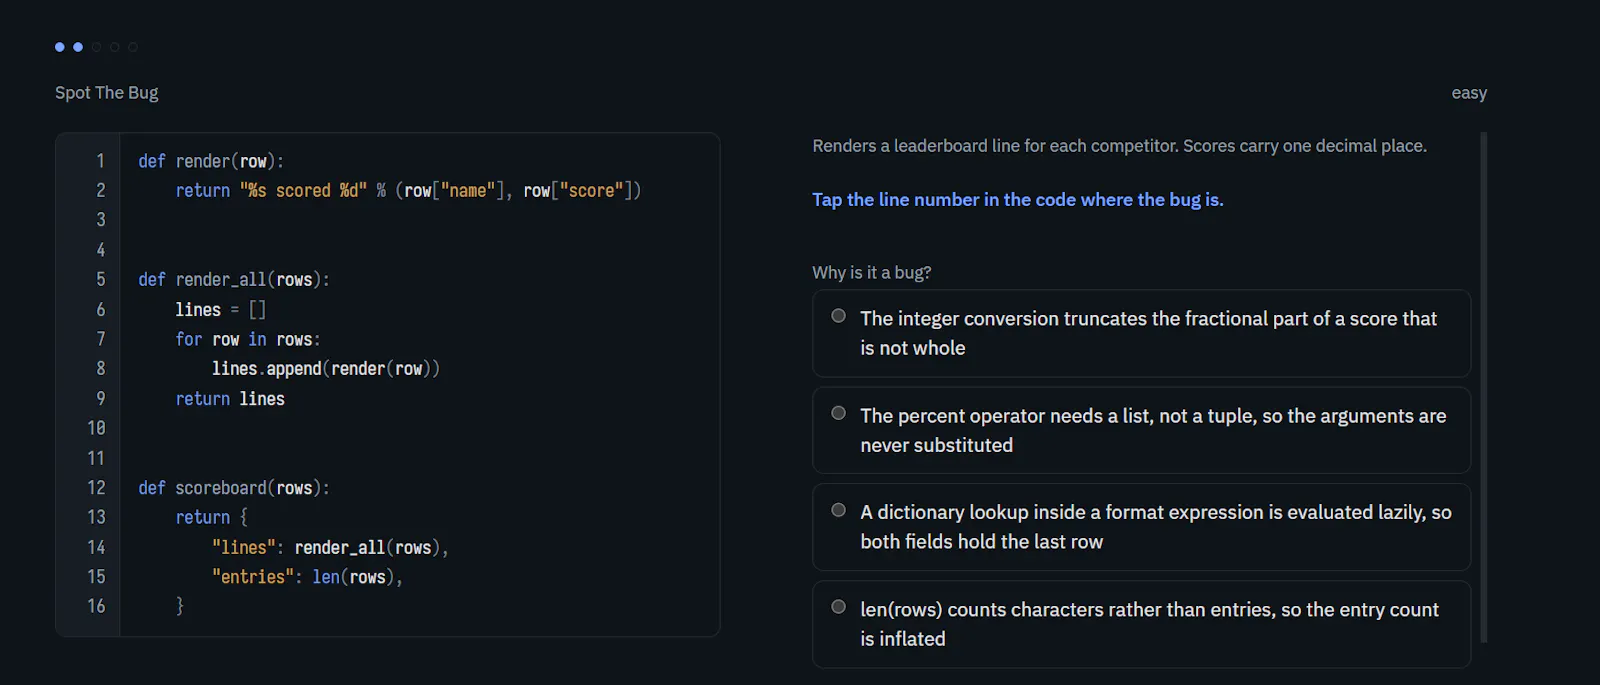Choose the 'dictionary lookup evaluated lazily' radio

click(x=838, y=510)
